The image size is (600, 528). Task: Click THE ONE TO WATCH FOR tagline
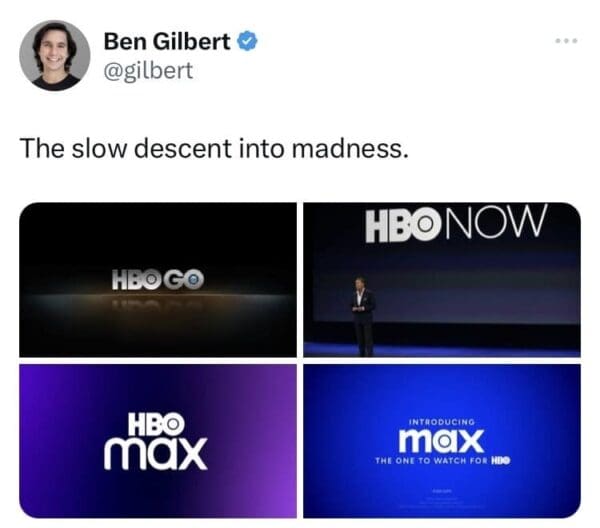[431, 461]
